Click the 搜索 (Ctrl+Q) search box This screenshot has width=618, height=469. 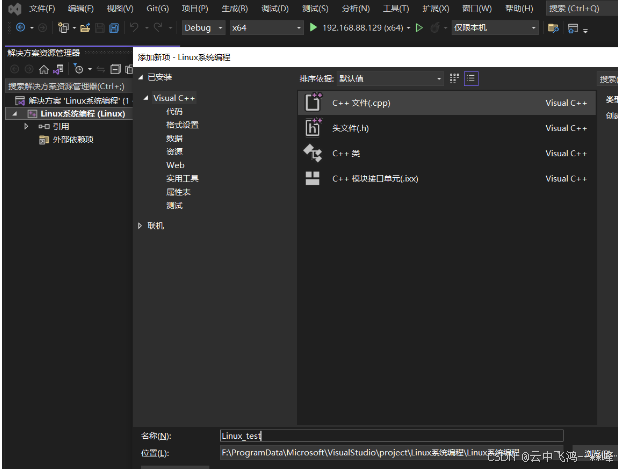tap(581, 9)
